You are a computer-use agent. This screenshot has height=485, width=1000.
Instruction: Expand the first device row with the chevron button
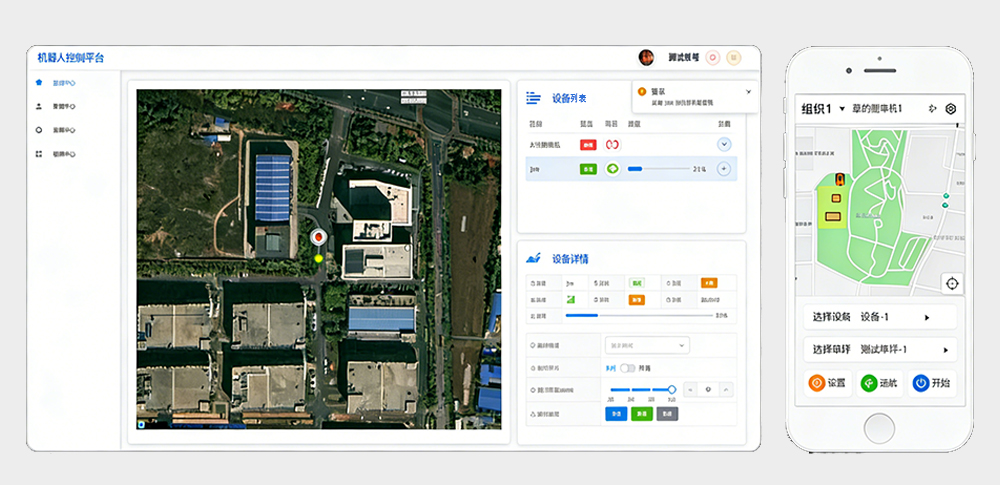pyautogui.click(x=724, y=145)
